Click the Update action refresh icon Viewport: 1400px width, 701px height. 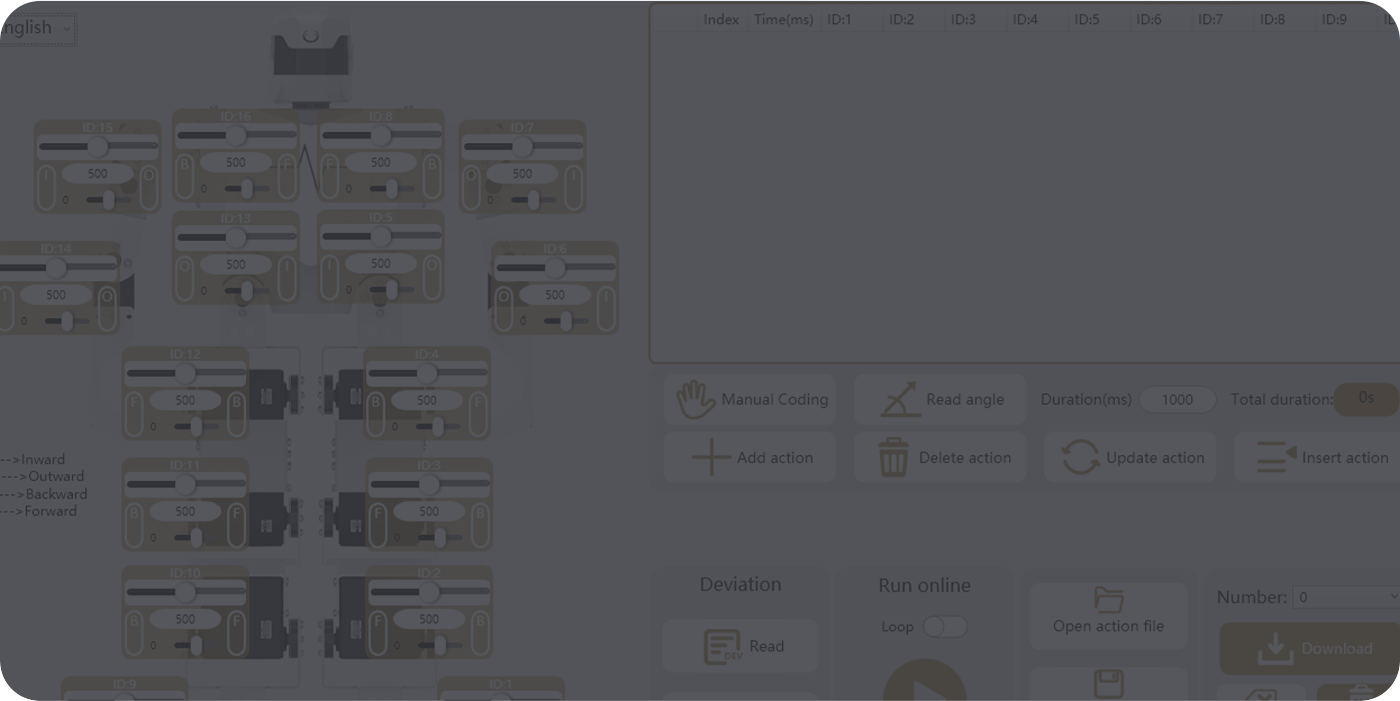click(1130, 458)
